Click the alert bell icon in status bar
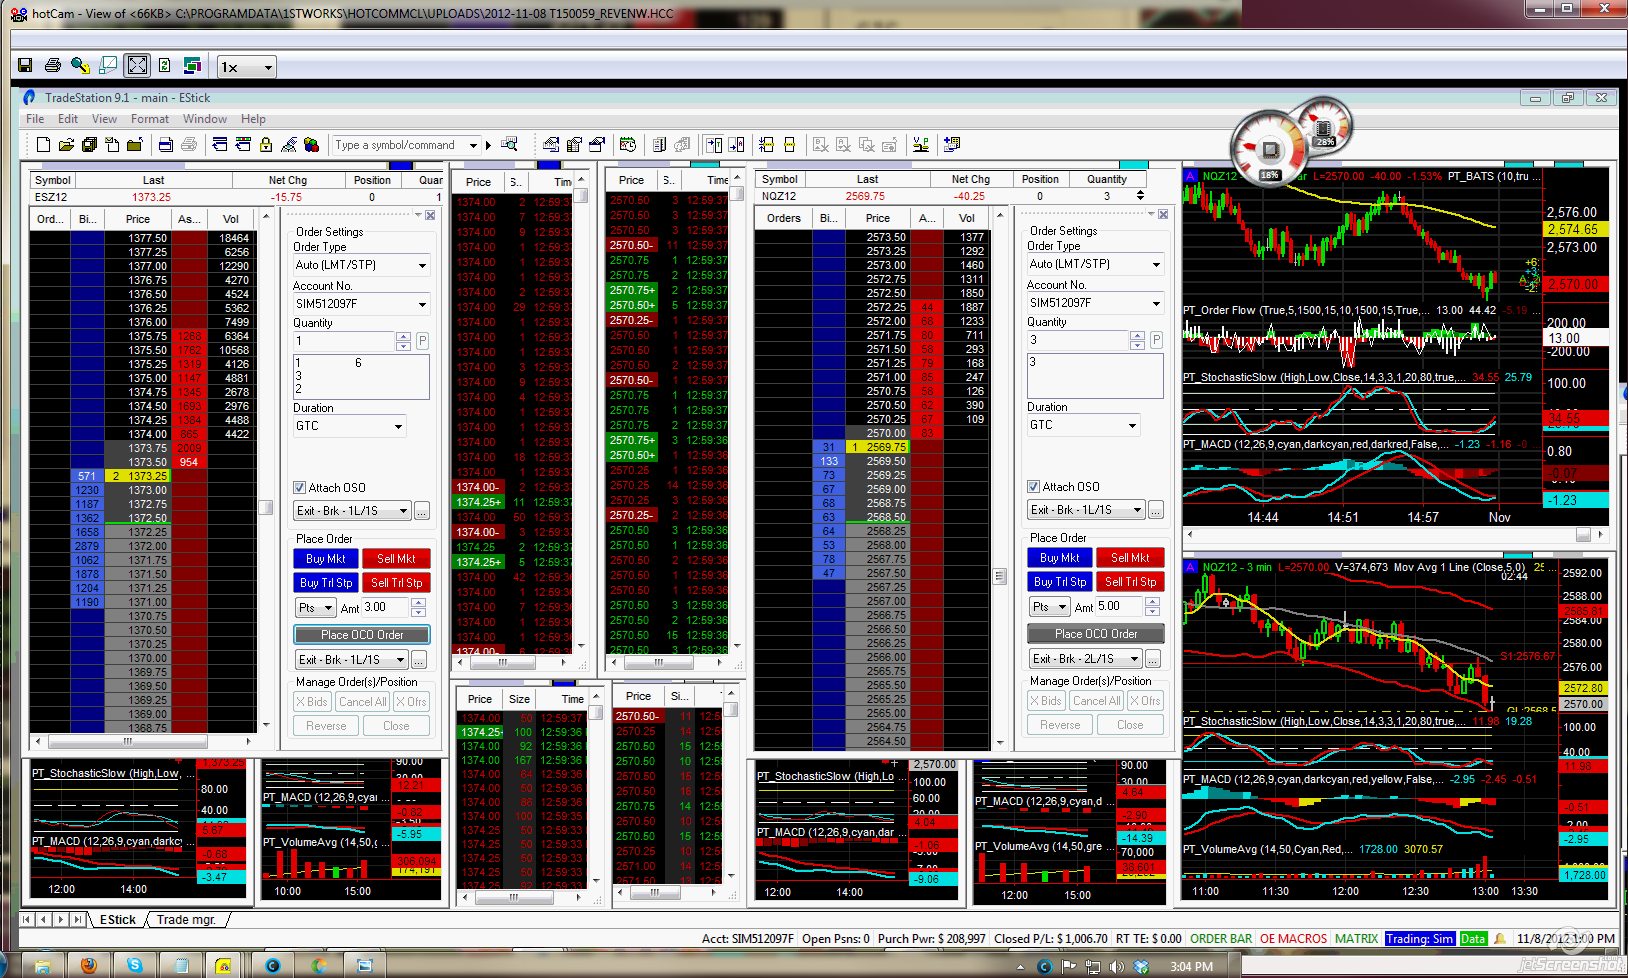This screenshot has height=978, width=1628. point(1499,939)
